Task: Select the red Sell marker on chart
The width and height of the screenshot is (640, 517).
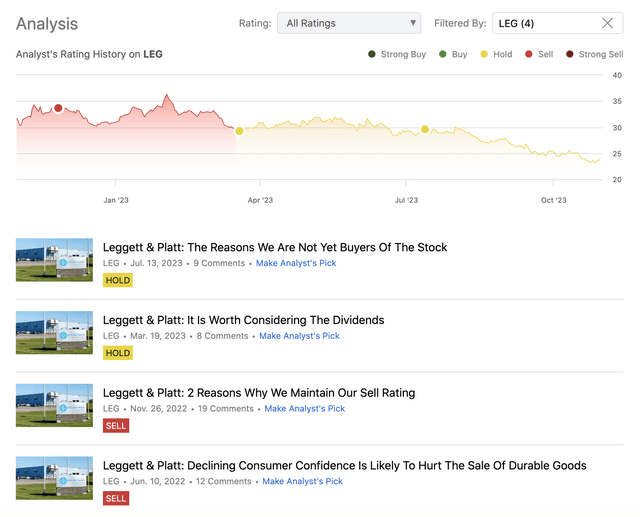Action: coord(58,108)
